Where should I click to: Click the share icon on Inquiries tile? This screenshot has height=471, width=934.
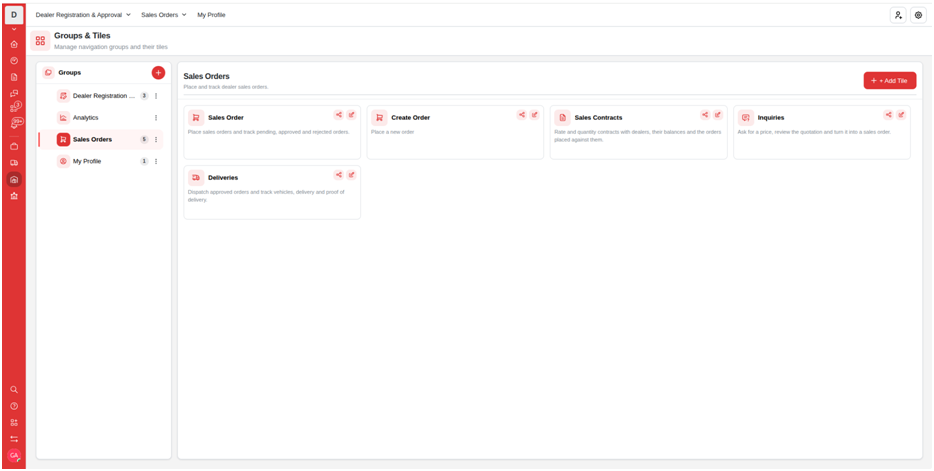point(888,115)
